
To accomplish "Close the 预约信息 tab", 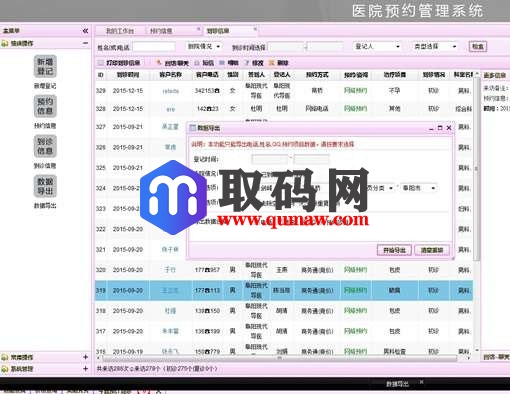I will pos(198,29).
